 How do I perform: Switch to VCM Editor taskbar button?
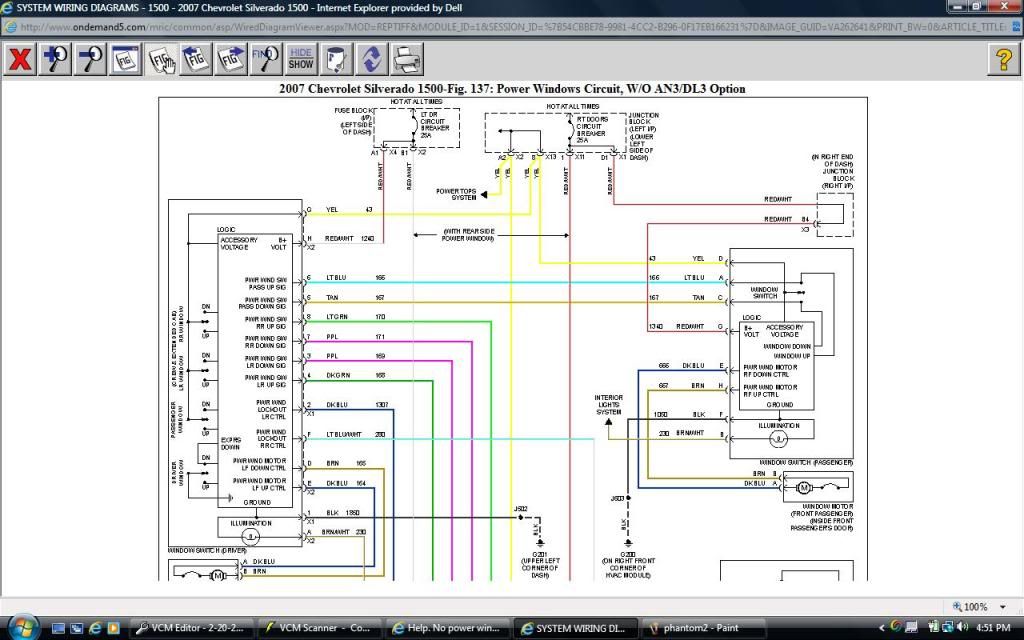click(192, 628)
